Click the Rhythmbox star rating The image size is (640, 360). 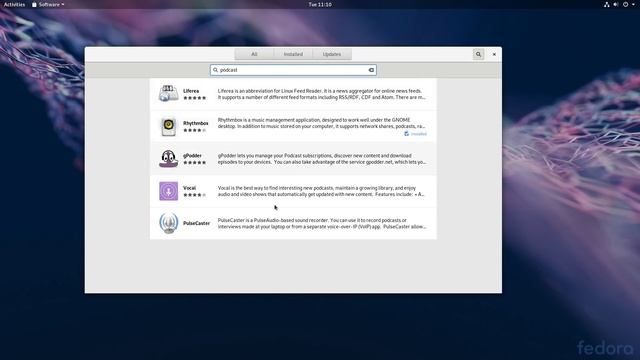click(x=195, y=130)
